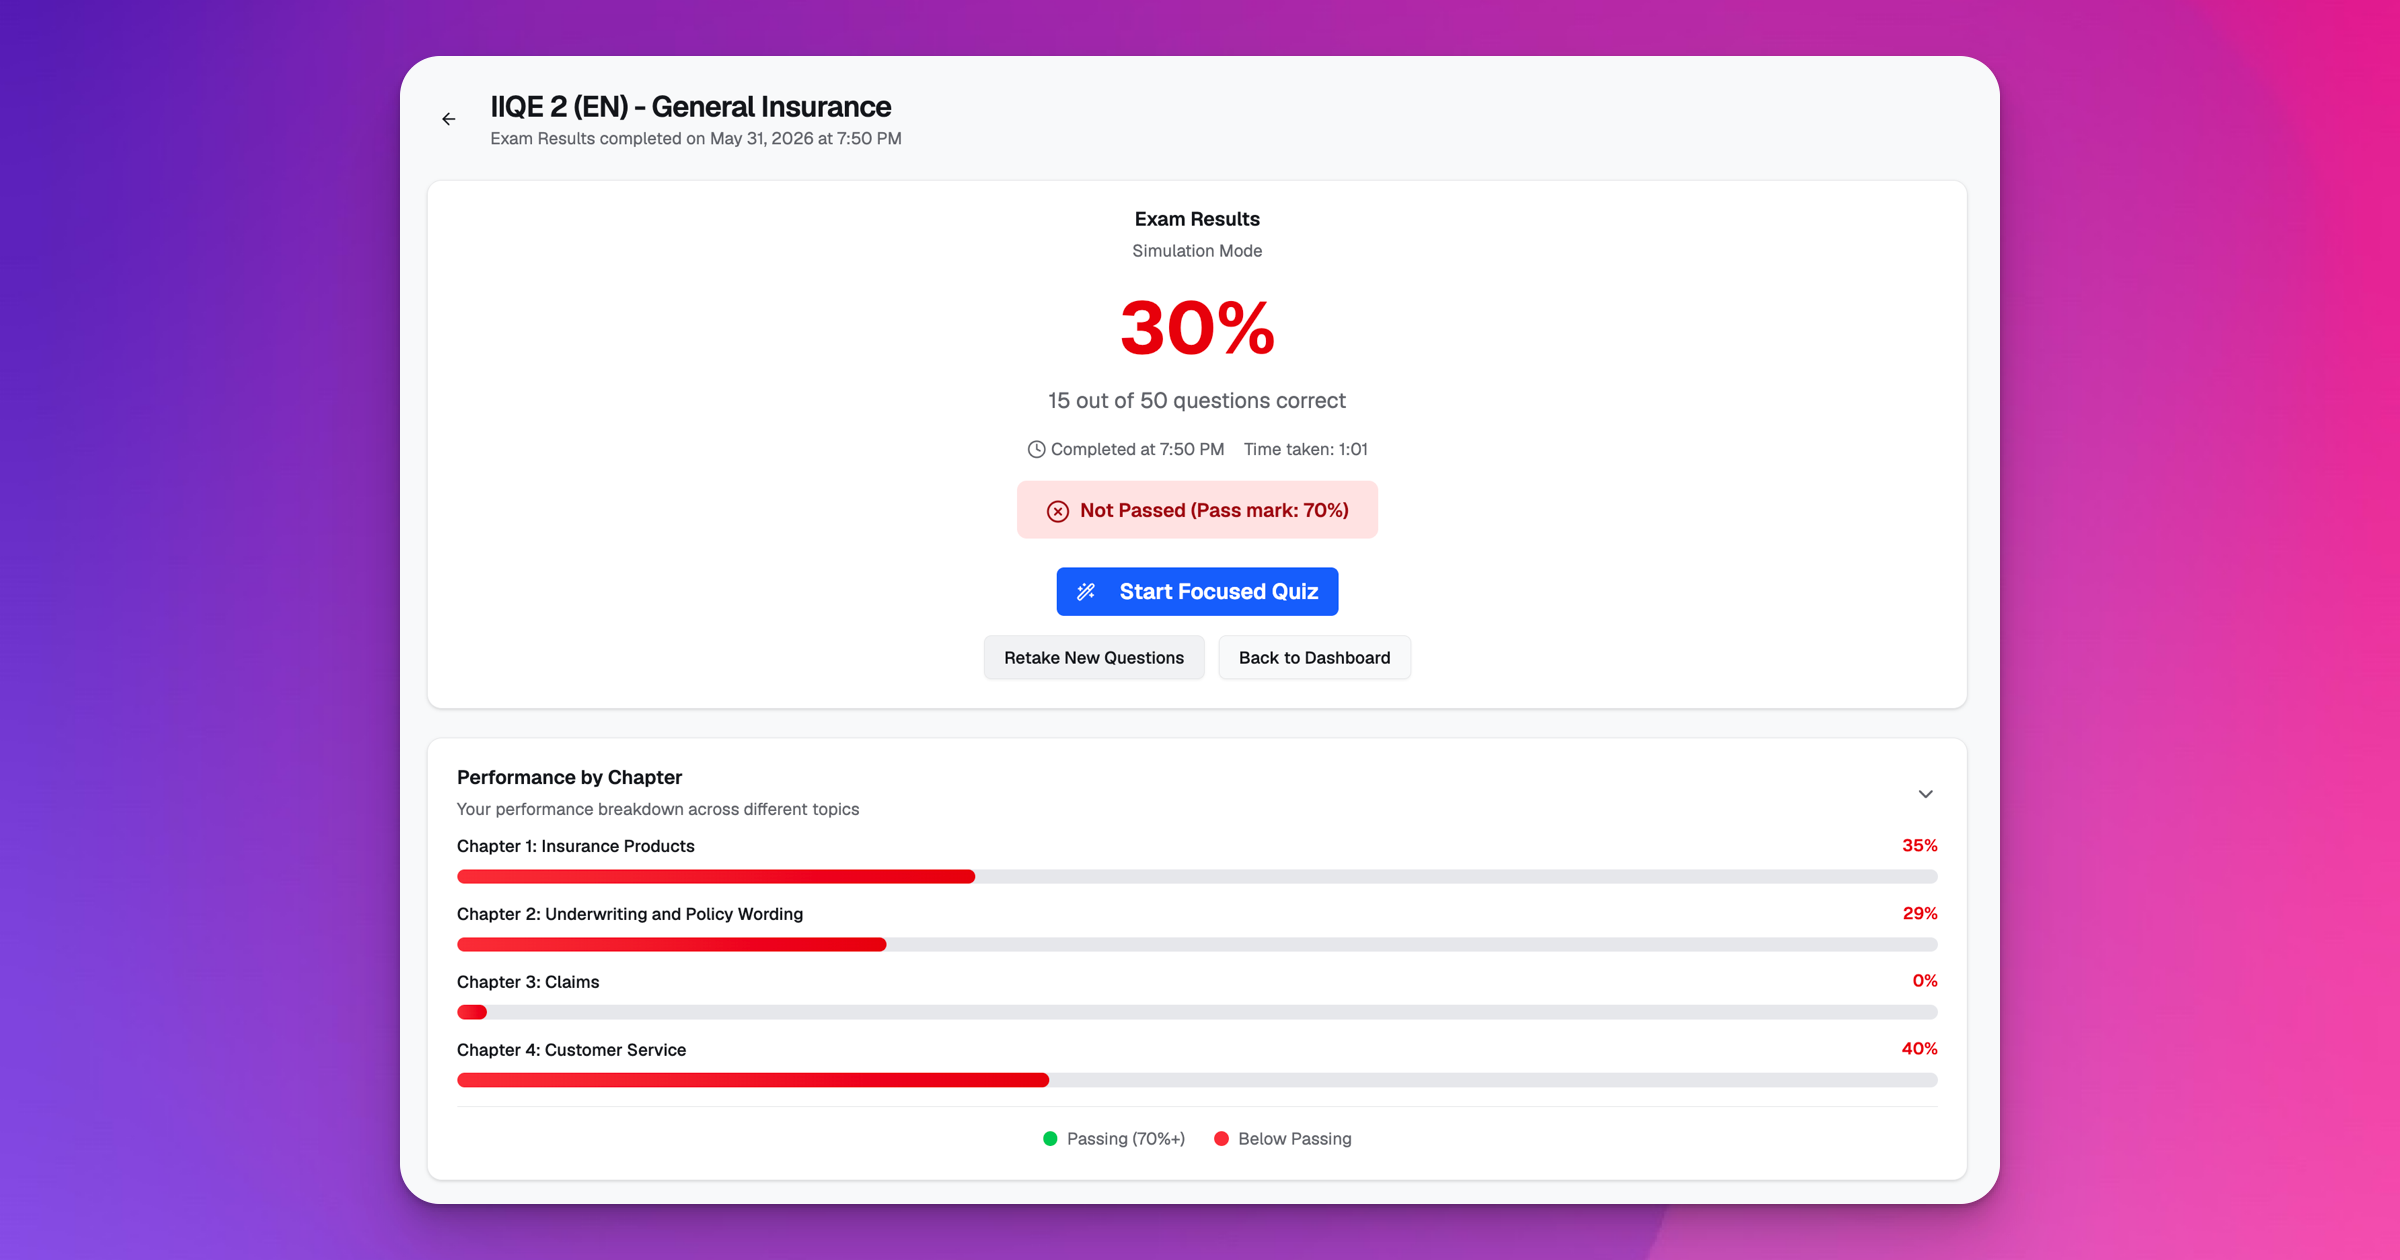Start the Focused Quiz
The image size is (2400, 1260).
1197,592
